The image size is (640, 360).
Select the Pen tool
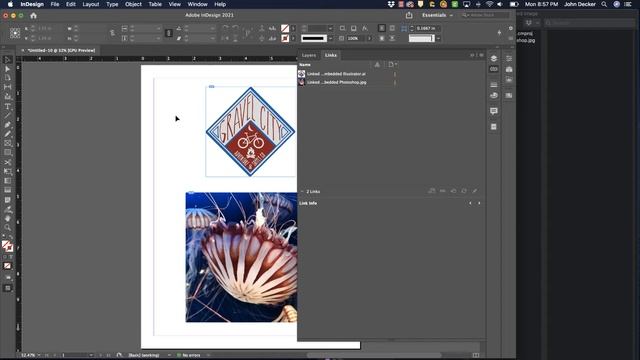pos(7,125)
